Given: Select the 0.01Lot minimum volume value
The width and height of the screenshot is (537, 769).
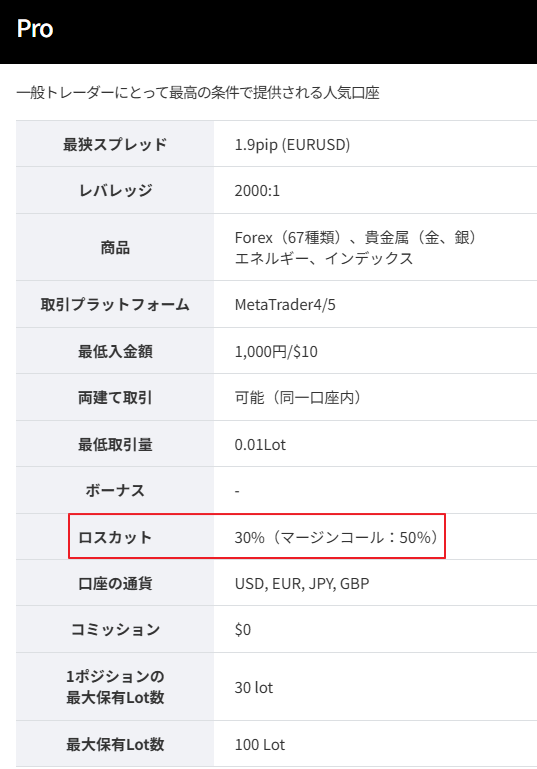Looking at the screenshot, I should click(260, 445).
